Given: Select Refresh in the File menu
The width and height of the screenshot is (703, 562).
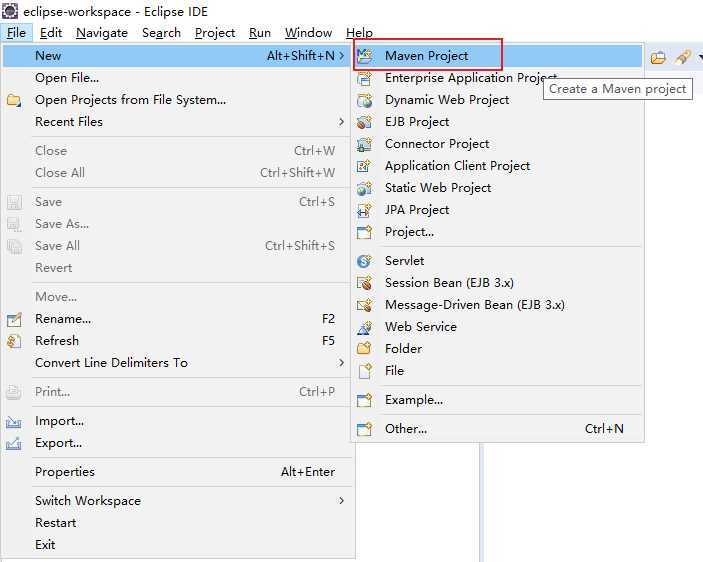Looking at the screenshot, I should pos(178,341).
